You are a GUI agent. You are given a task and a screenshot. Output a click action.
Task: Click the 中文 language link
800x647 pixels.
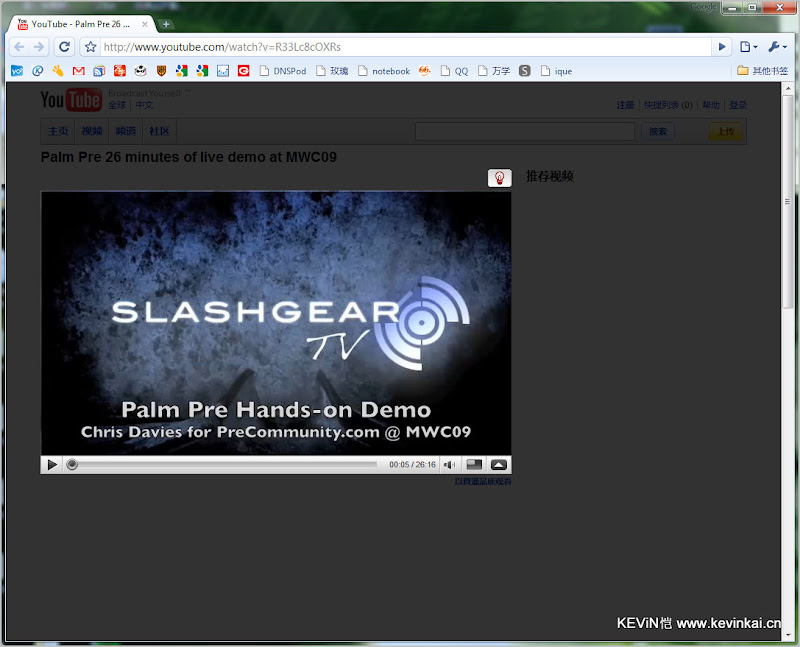[x=144, y=105]
